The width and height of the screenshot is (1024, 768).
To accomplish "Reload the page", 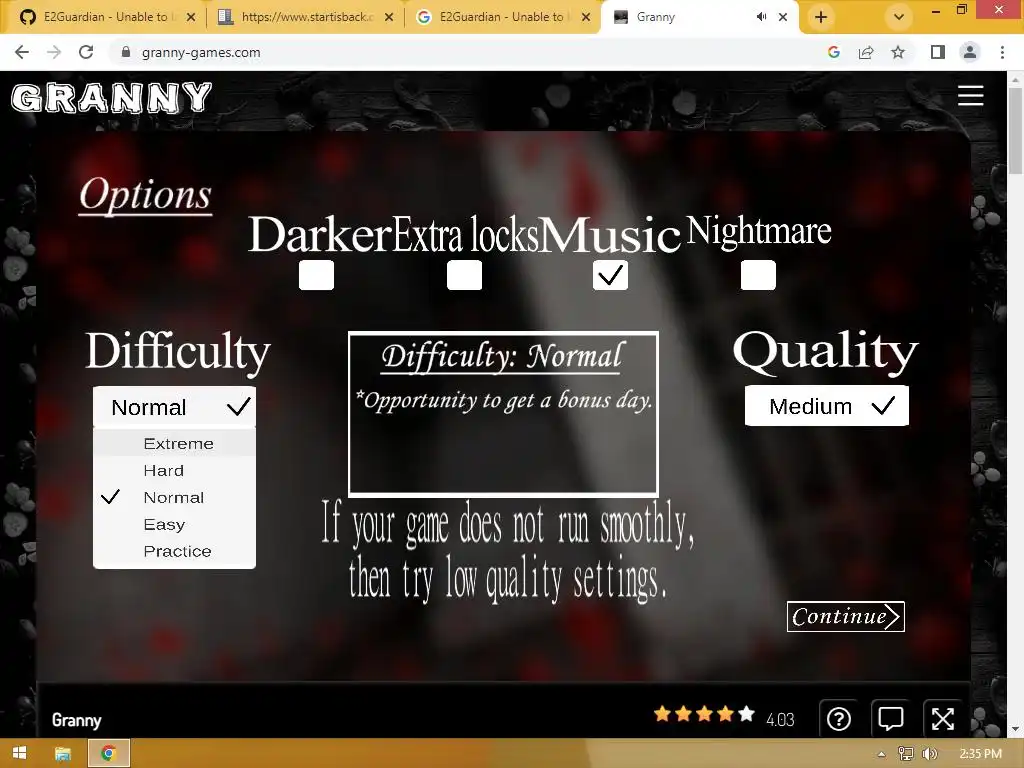I will tap(86, 52).
